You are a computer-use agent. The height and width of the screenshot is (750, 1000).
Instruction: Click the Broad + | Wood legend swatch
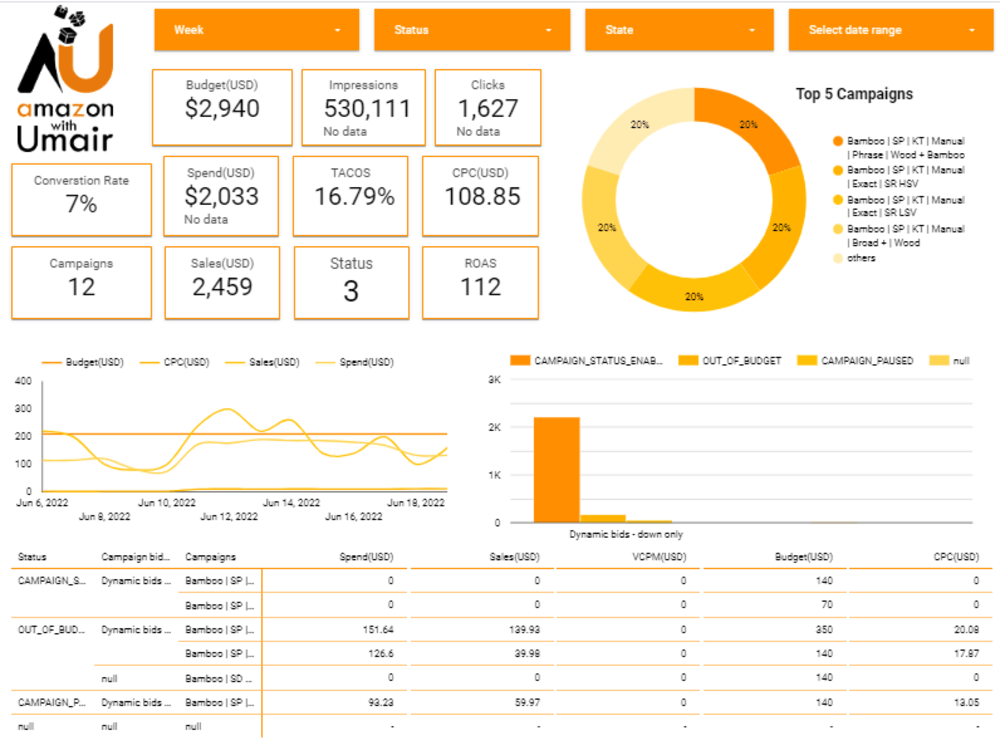[x=837, y=229]
